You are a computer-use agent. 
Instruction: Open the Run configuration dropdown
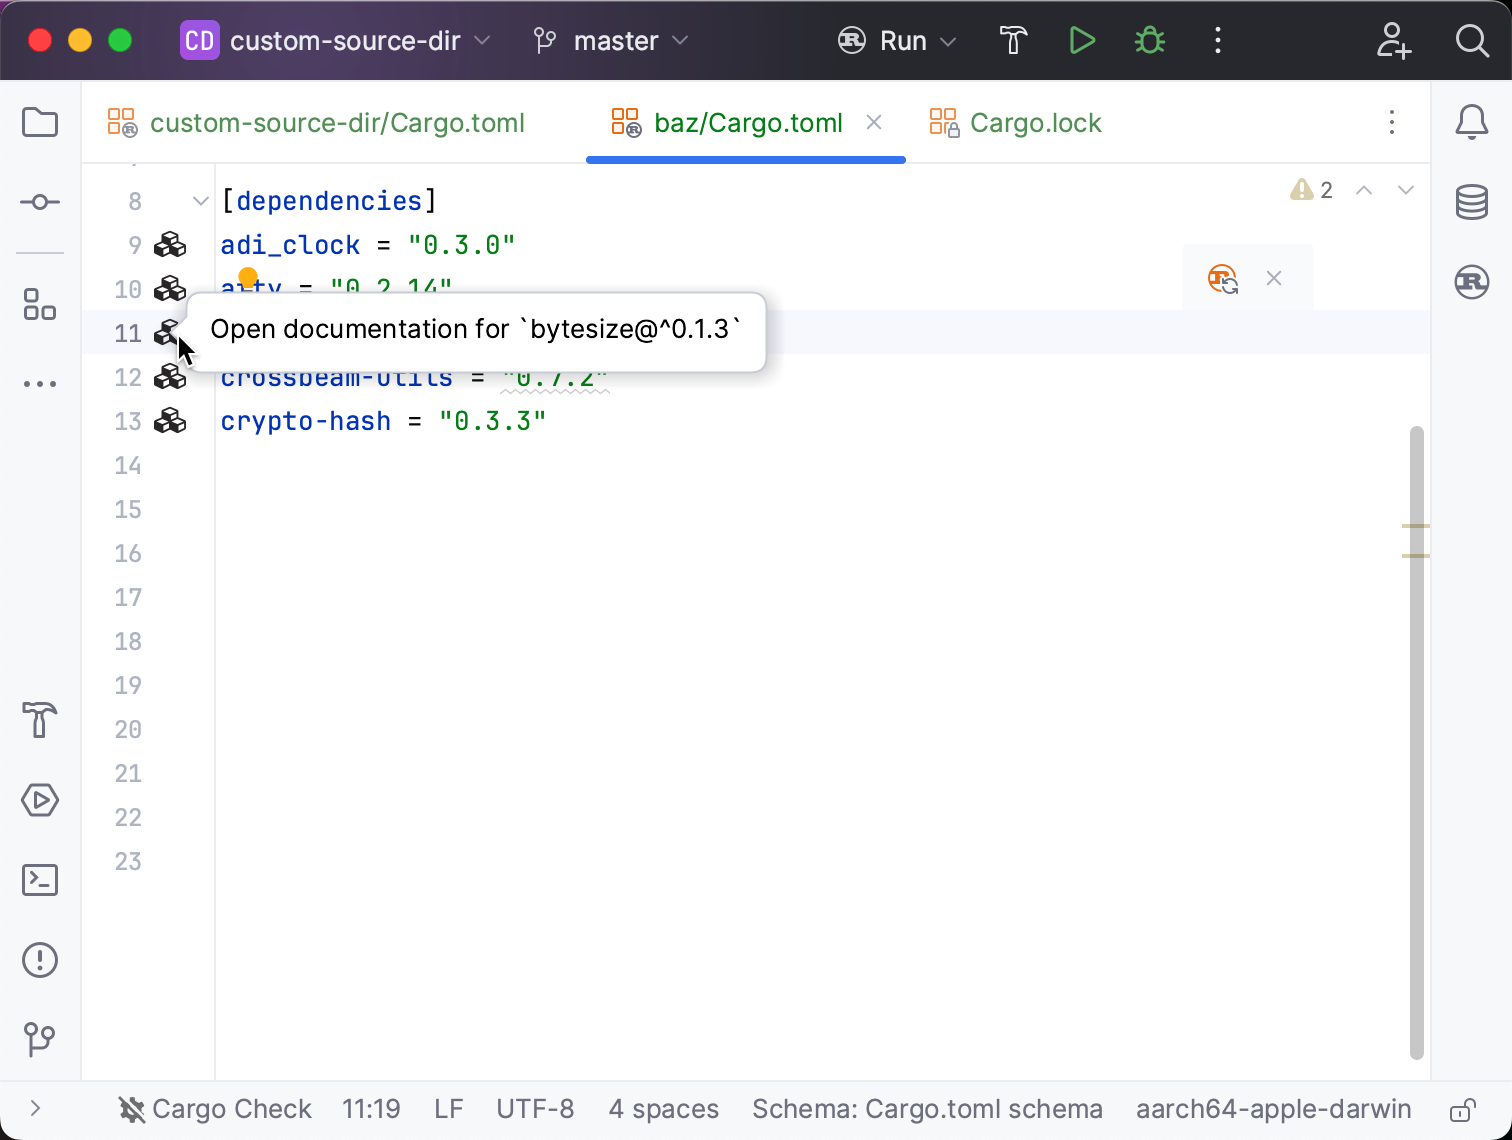(898, 40)
